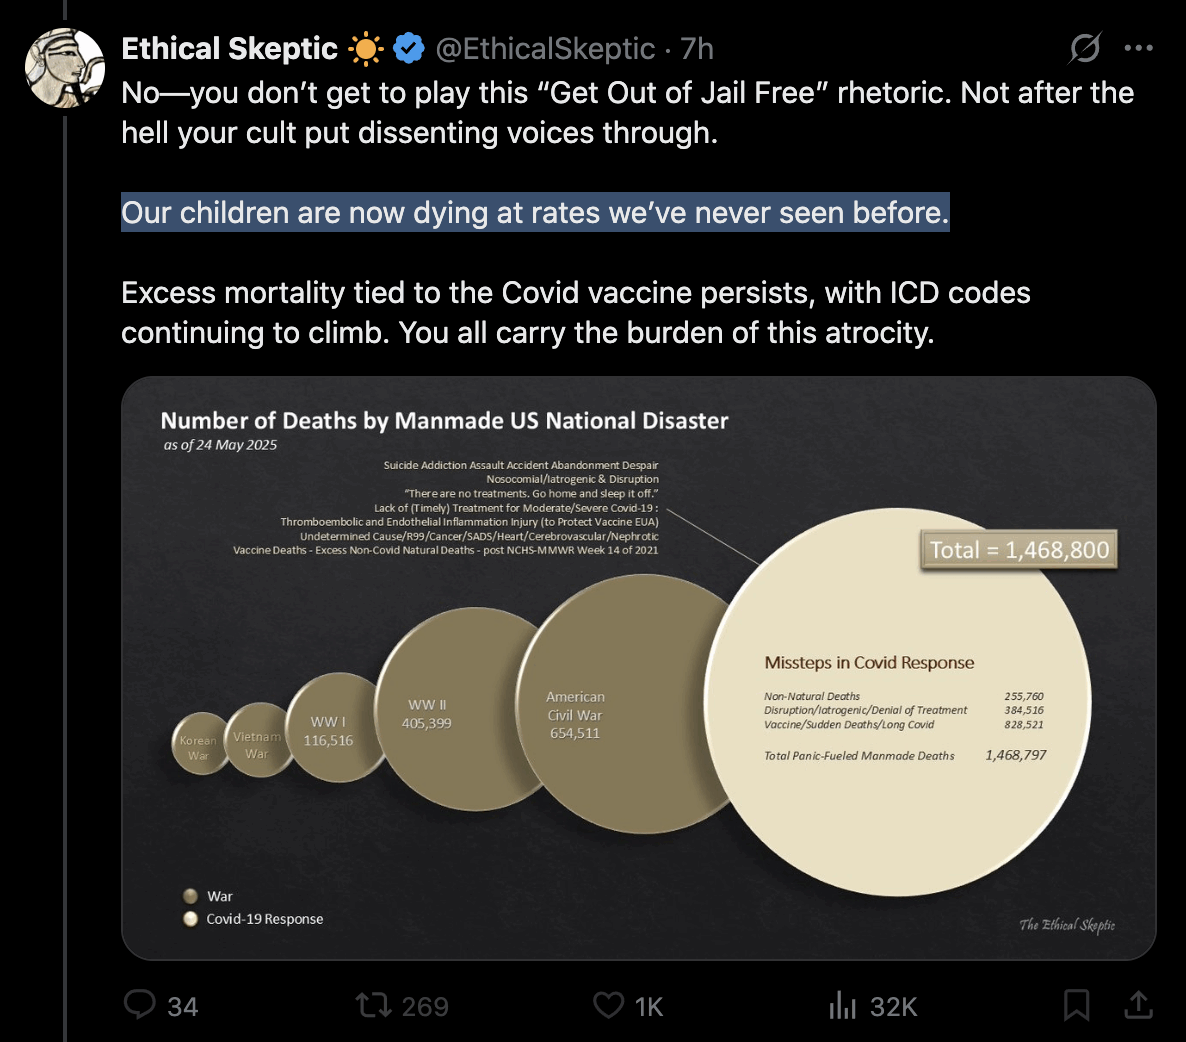Viewport: 1186px width, 1042px height.
Task: Repost the tweet using the arrows icon
Action: point(373,1004)
